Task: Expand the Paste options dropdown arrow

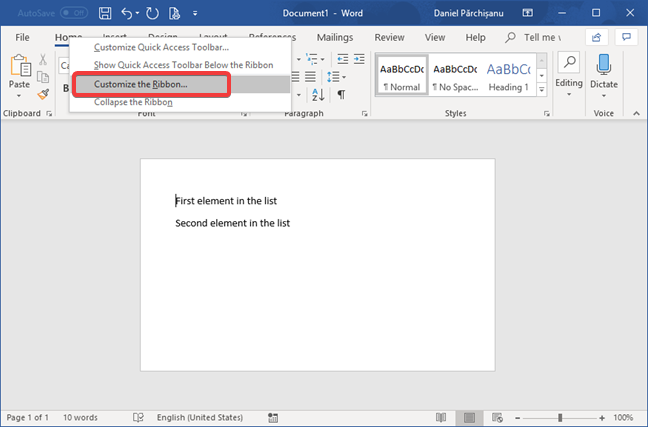Action: [19, 96]
